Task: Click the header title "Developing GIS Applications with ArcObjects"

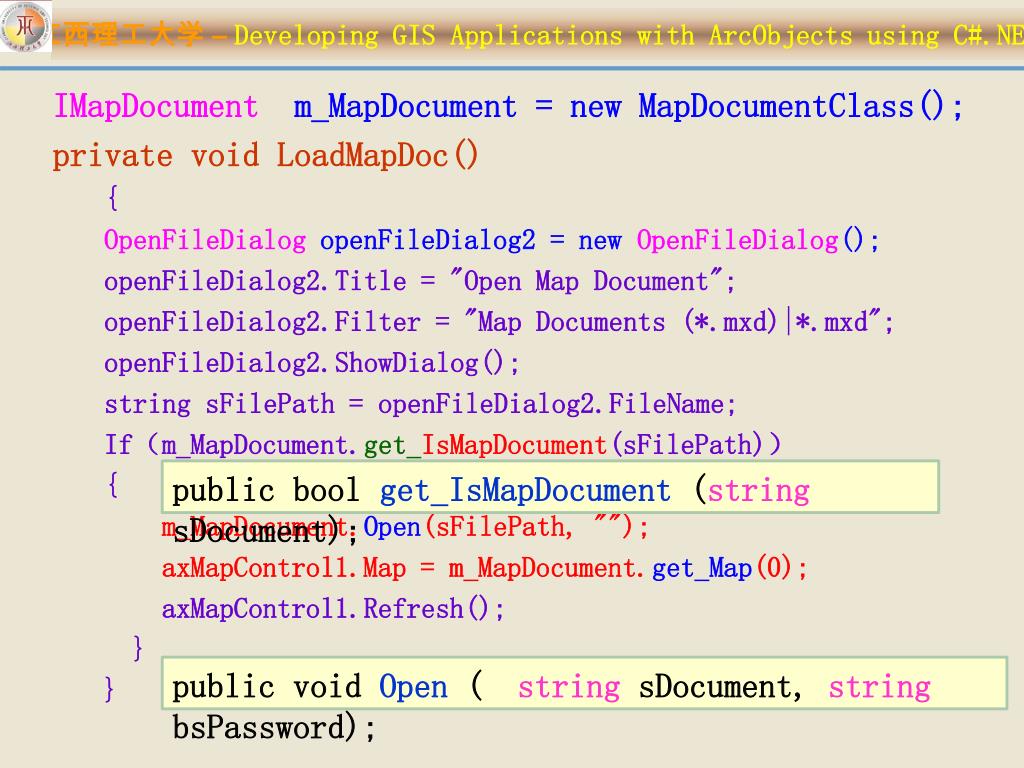Action: (x=543, y=35)
